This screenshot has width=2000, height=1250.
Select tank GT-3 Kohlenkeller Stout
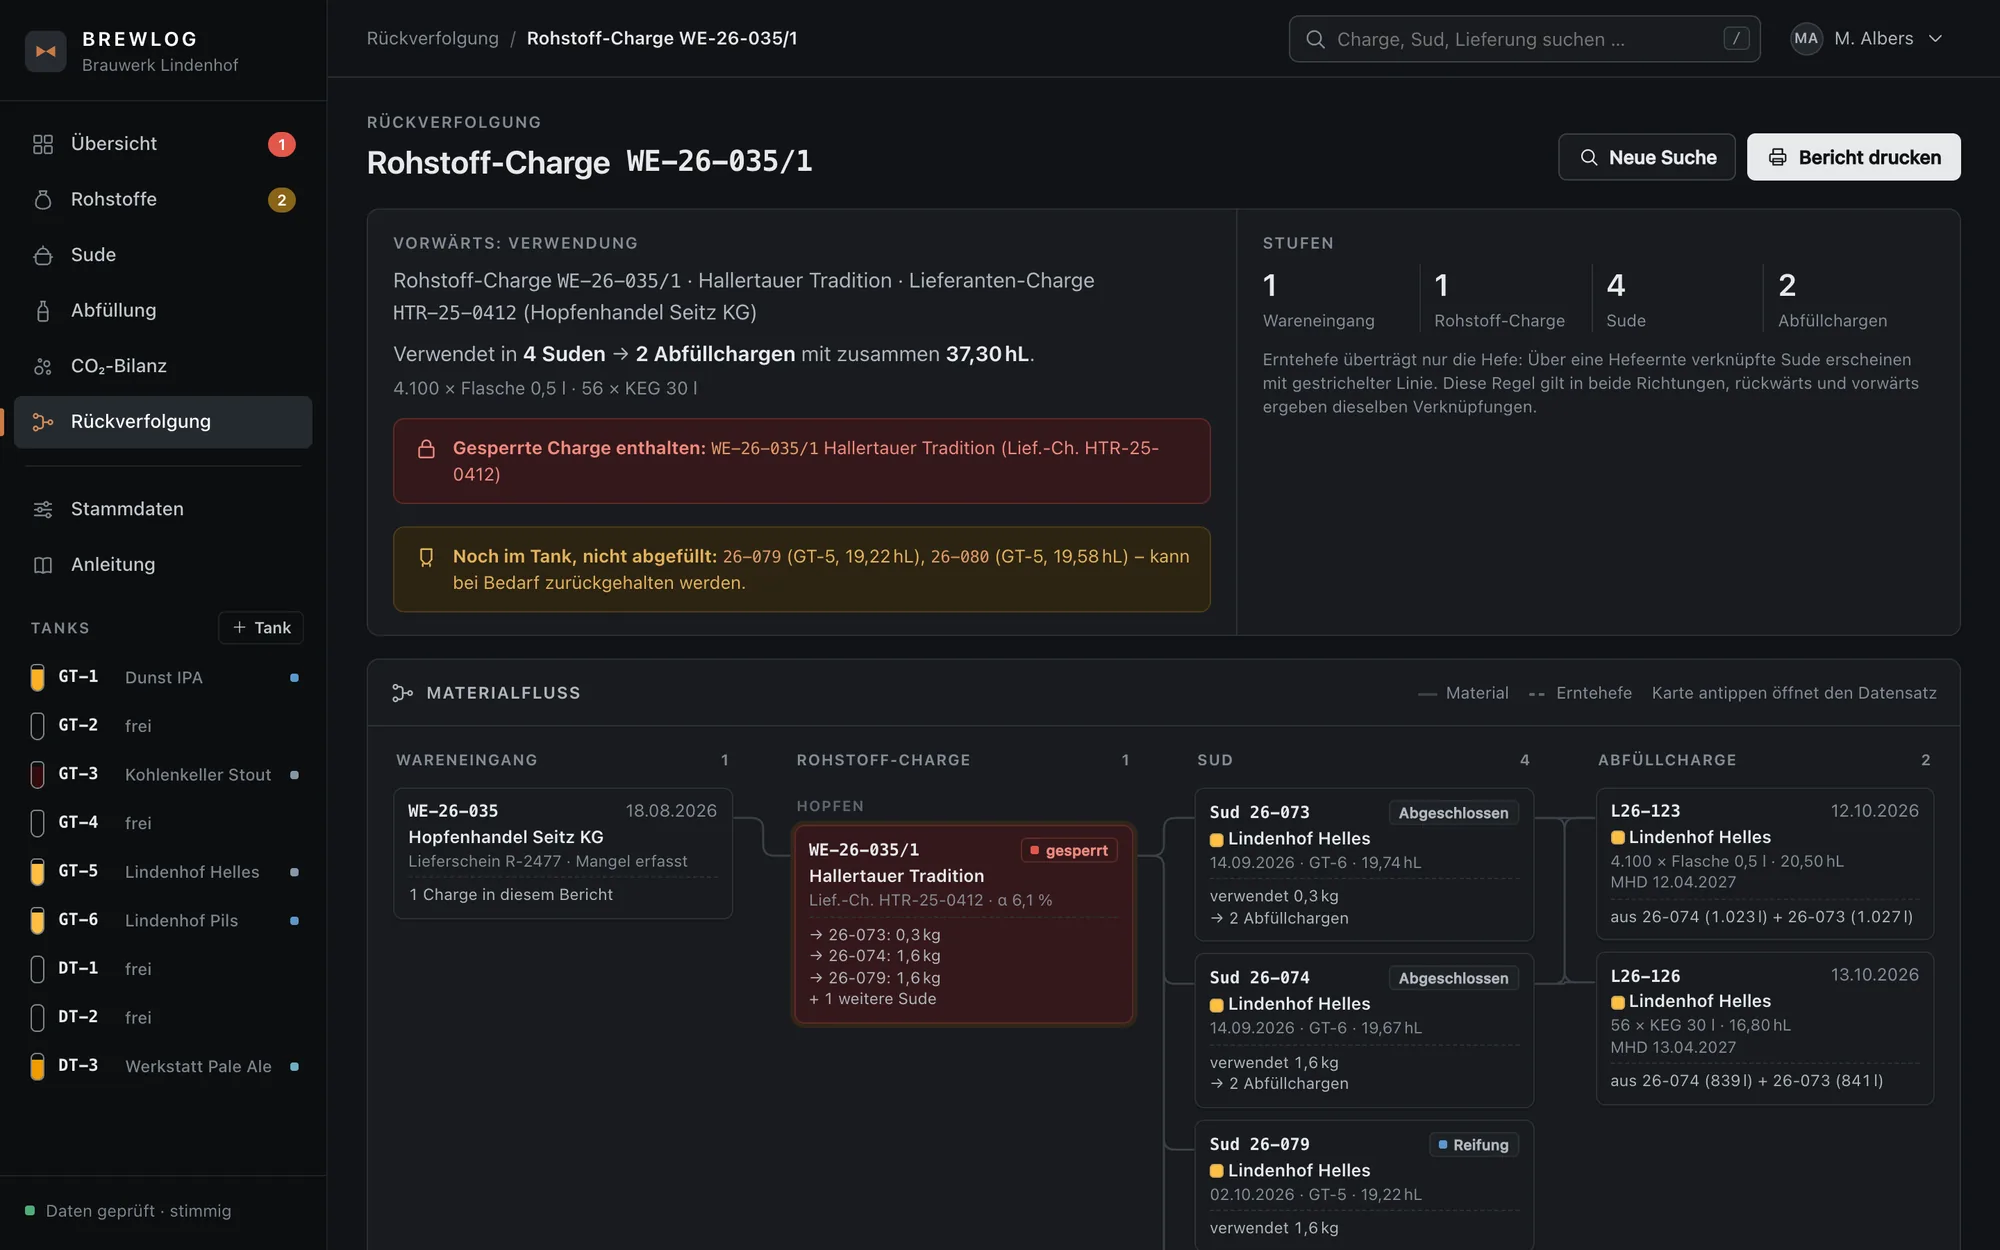[165, 775]
